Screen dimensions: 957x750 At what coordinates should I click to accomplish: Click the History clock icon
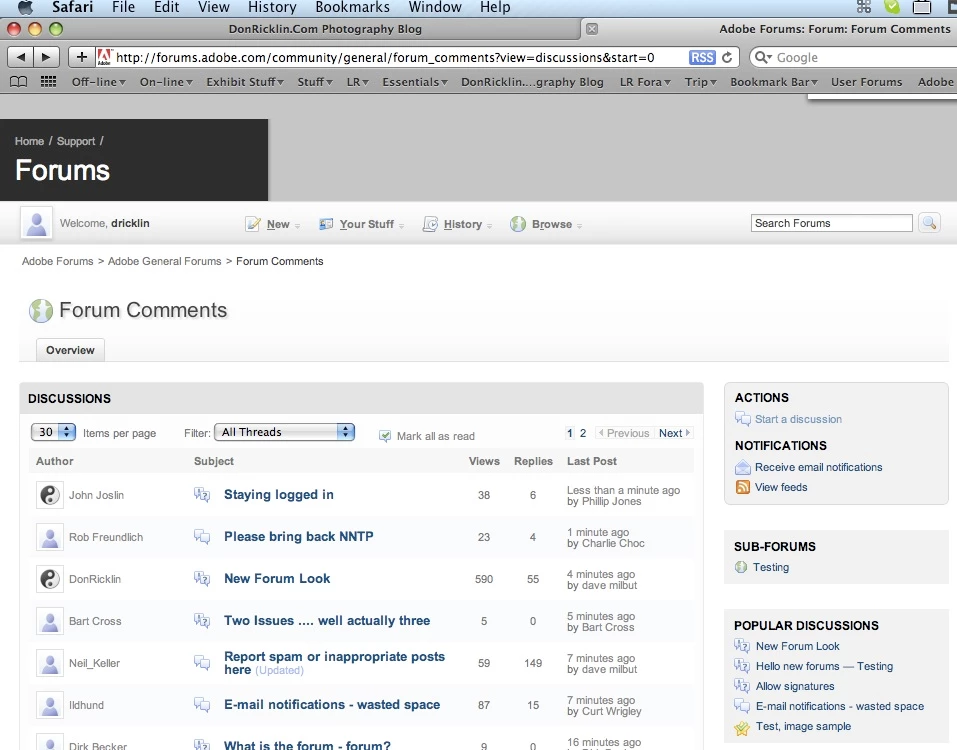pyautogui.click(x=430, y=224)
